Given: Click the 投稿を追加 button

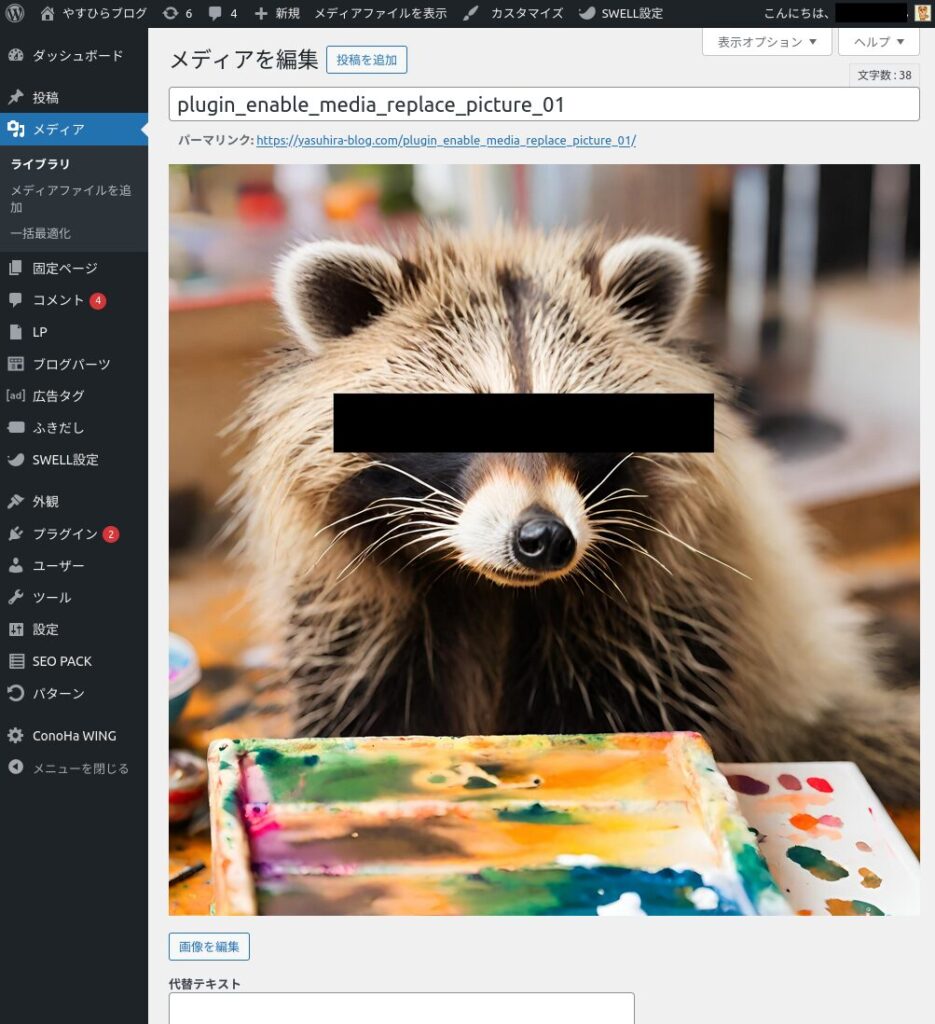Looking at the screenshot, I should tap(366, 60).
